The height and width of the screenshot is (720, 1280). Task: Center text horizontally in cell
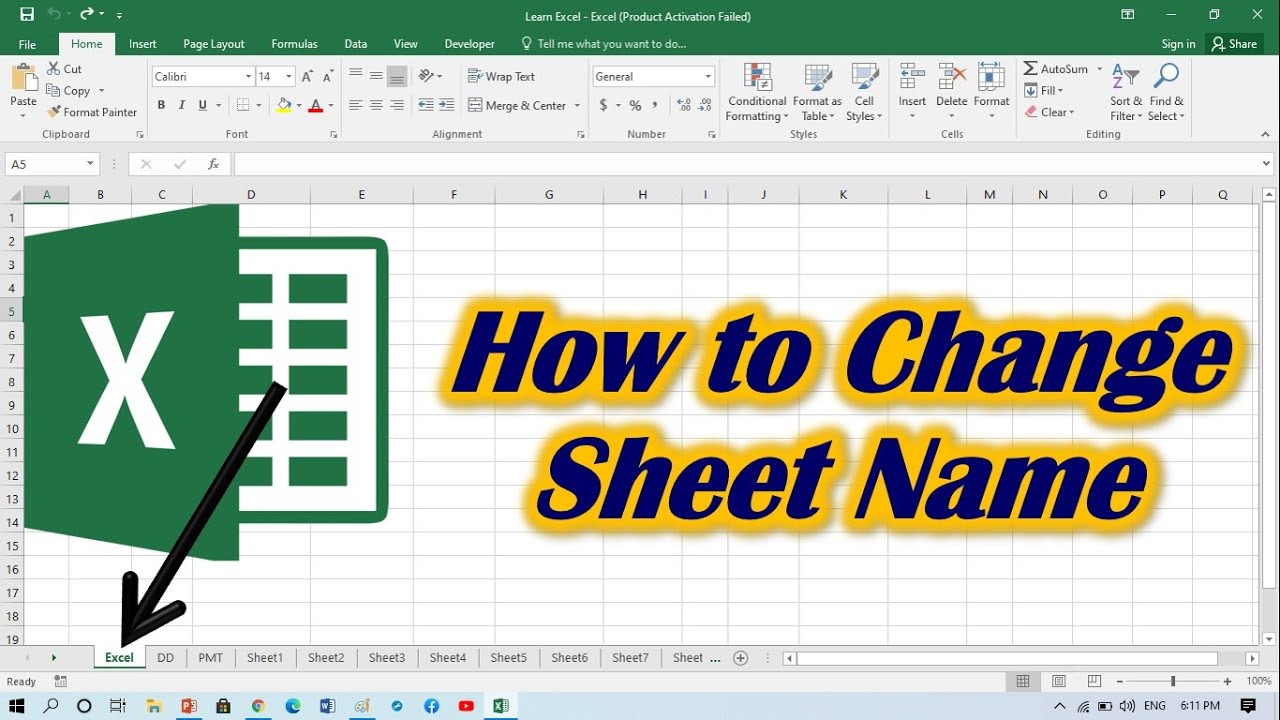tap(376, 105)
